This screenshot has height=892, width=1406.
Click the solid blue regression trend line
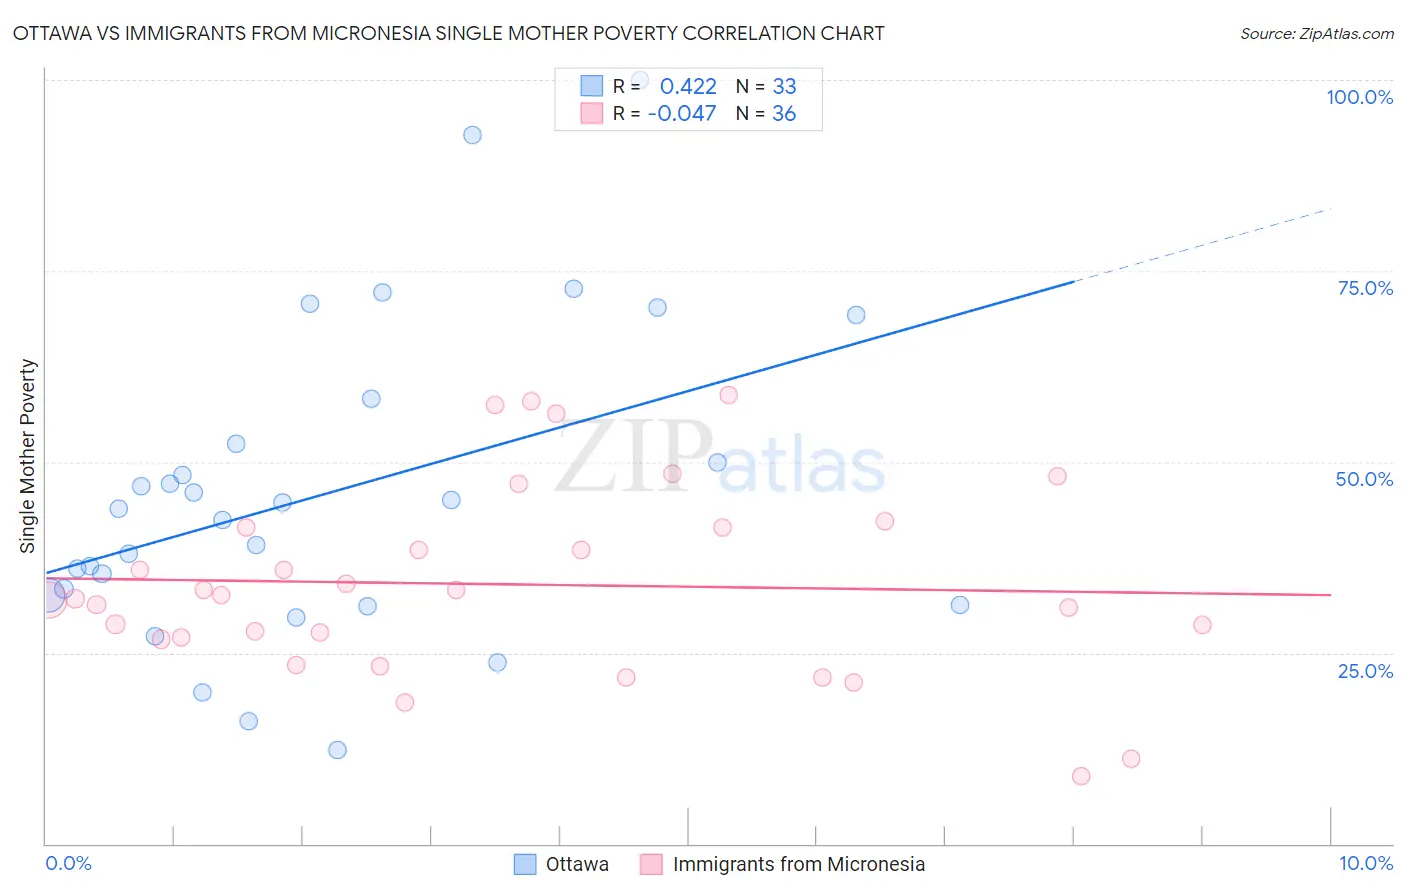[x=560, y=427]
